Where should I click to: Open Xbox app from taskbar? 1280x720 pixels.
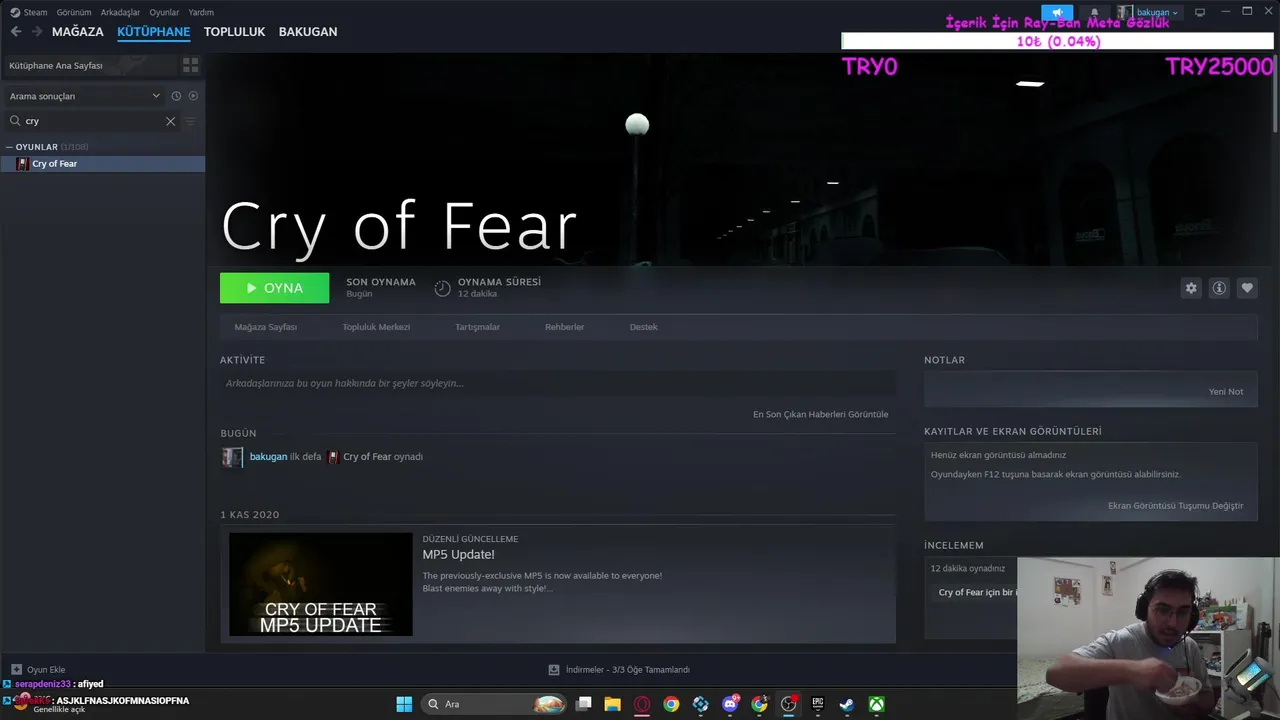tap(876, 704)
